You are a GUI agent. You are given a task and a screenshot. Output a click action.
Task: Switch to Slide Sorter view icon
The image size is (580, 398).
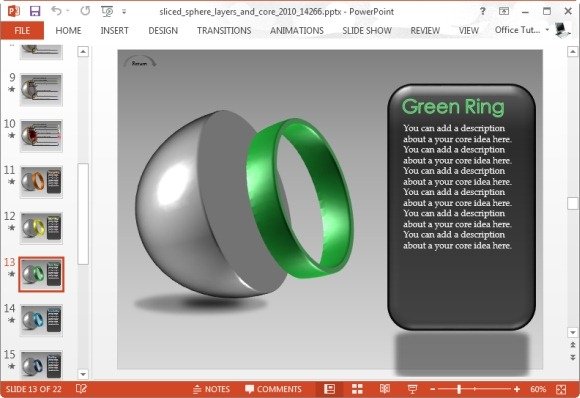357,389
